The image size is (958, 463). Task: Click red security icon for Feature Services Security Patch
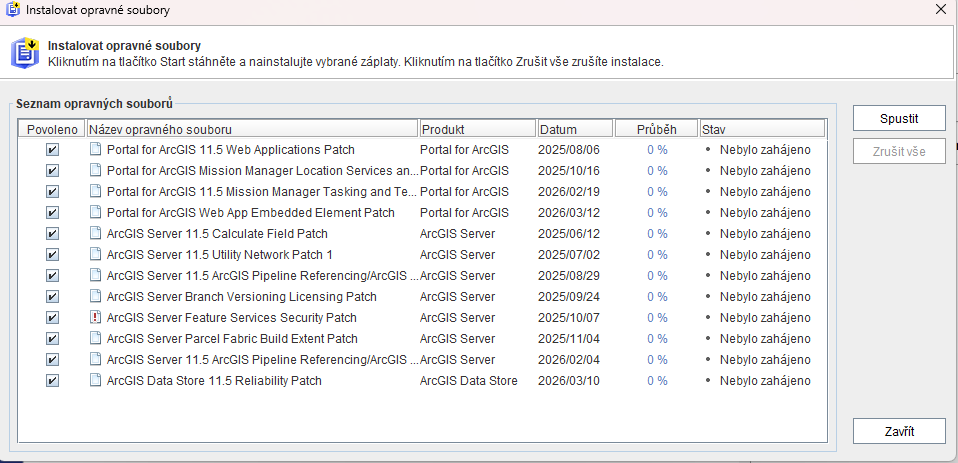pyautogui.click(x=95, y=318)
